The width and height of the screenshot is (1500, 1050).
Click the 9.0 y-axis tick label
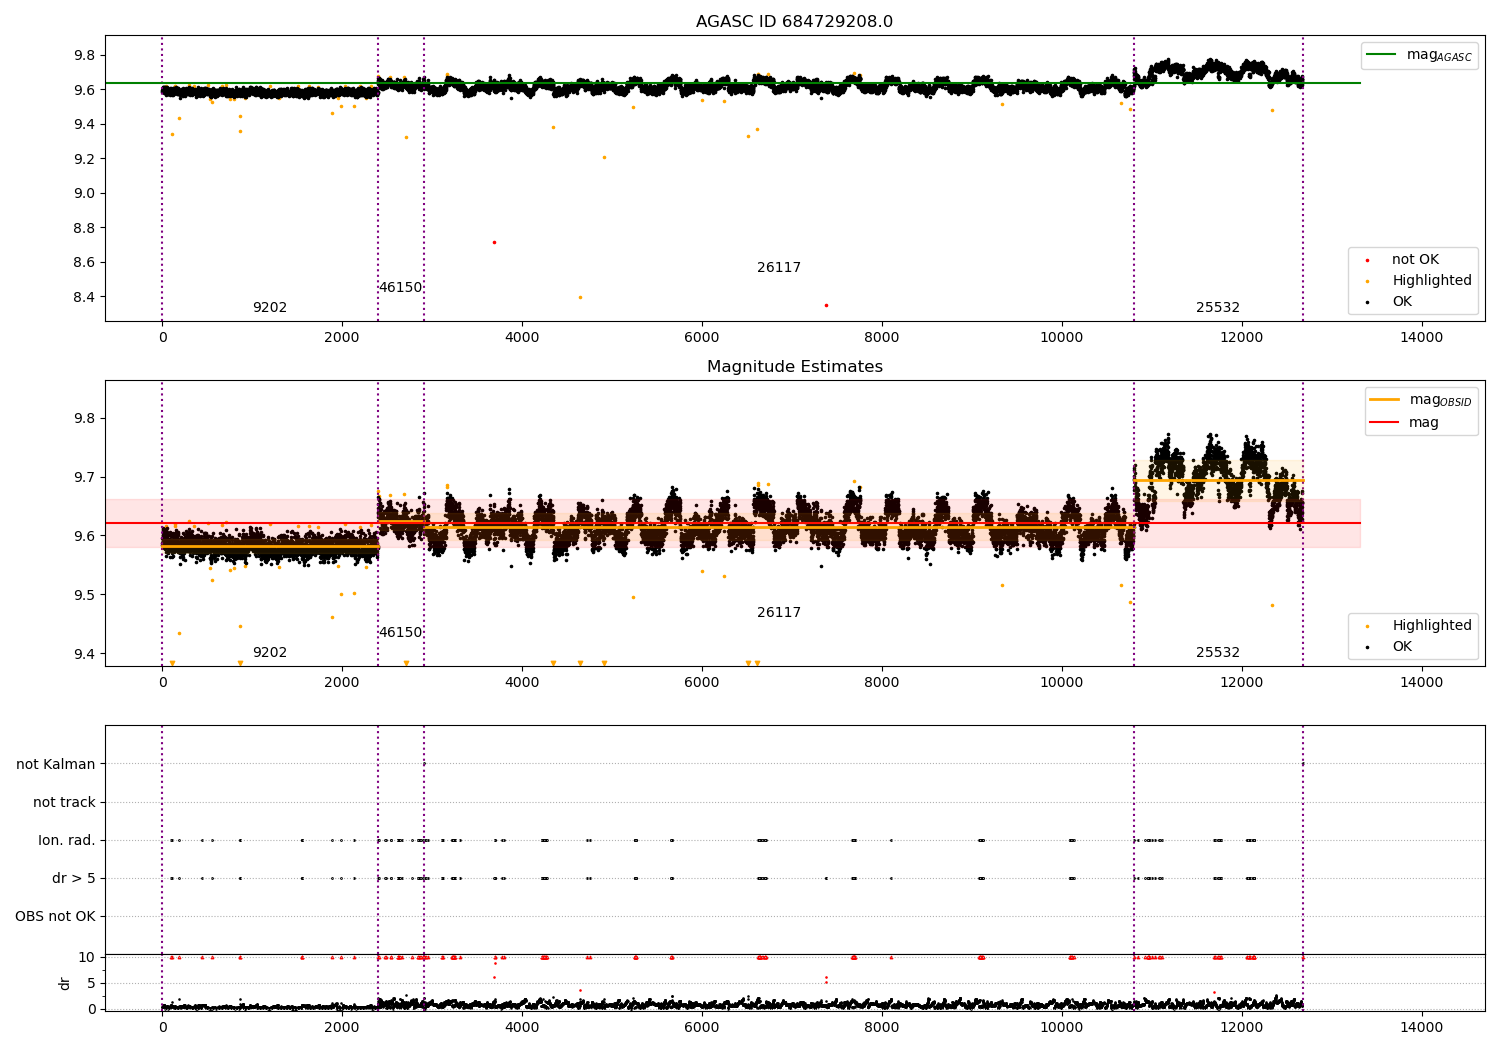coord(85,193)
